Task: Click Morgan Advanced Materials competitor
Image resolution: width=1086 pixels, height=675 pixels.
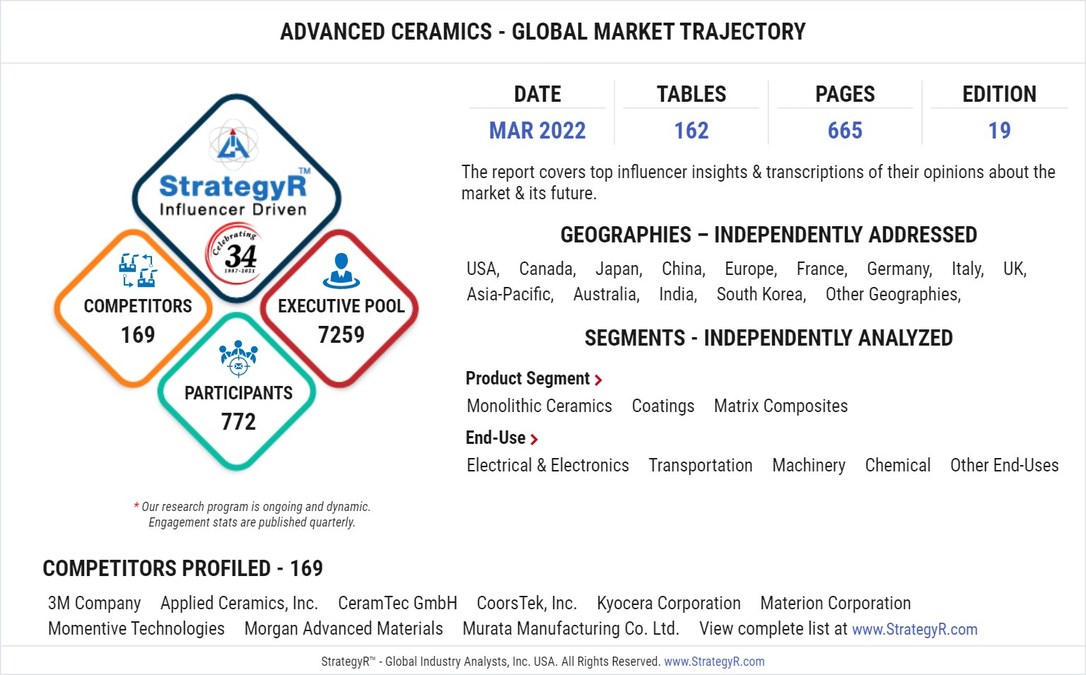Action: pyautogui.click(x=344, y=629)
